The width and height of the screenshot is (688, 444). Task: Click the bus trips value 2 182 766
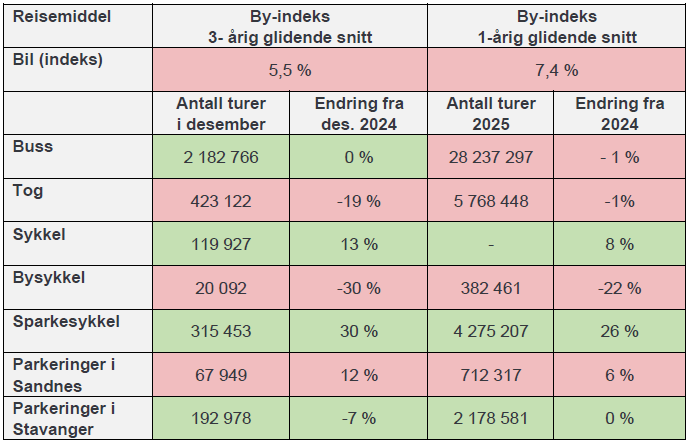point(220,157)
